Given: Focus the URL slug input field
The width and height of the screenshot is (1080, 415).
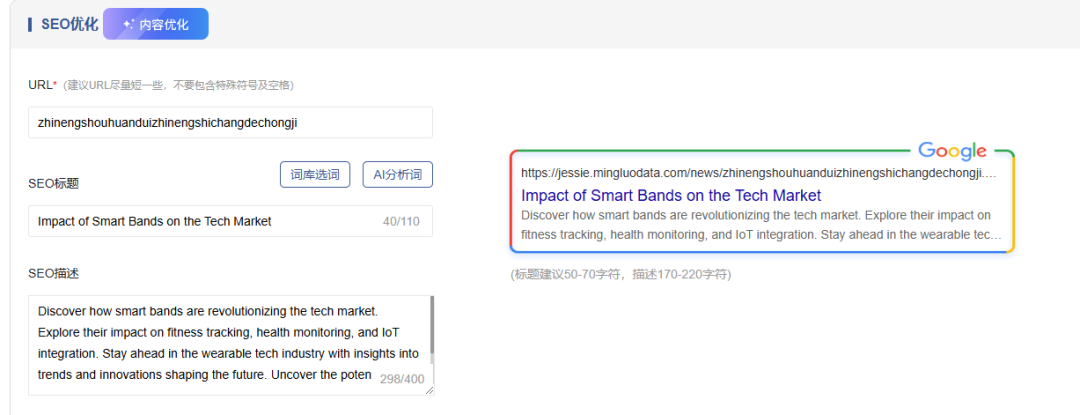Looking at the screenshot, I should 230,123.
